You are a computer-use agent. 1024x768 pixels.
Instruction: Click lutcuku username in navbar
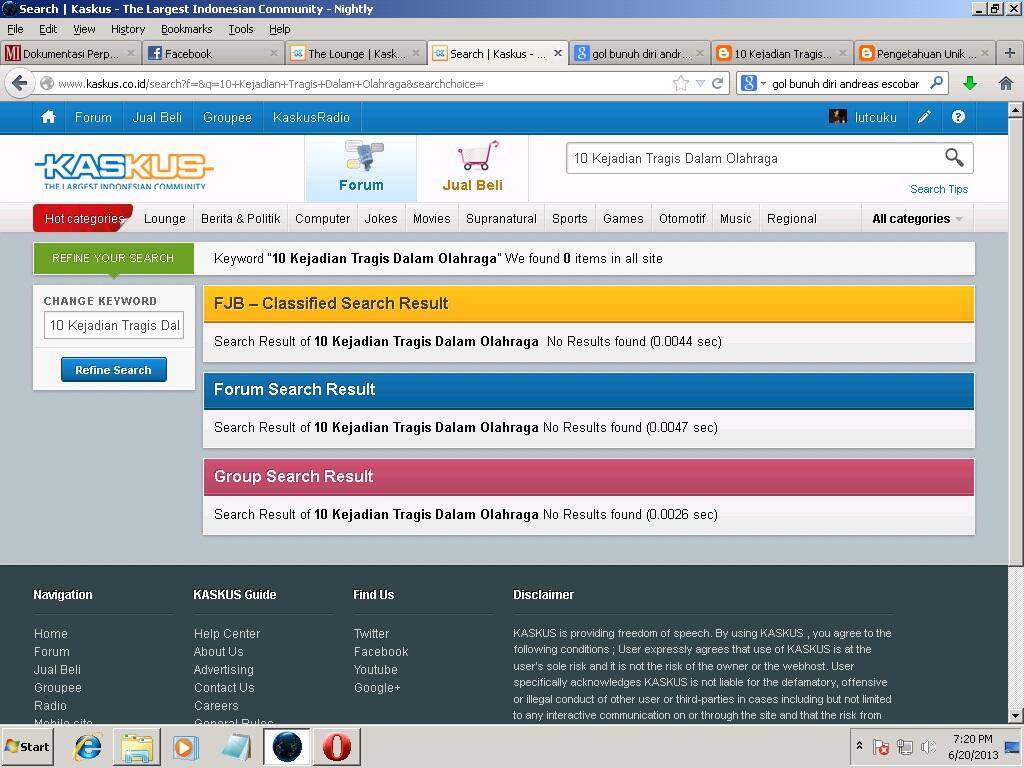coord(875,118)
